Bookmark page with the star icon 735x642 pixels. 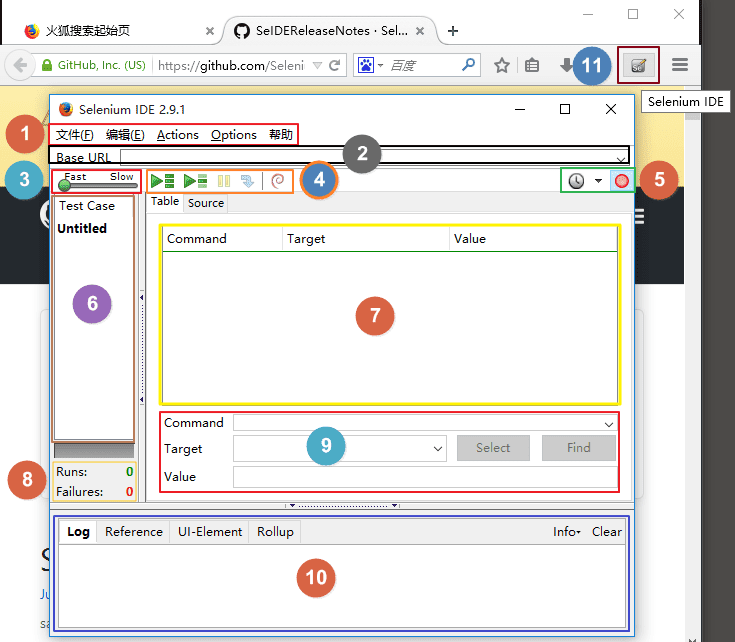[x=502, y=65]
